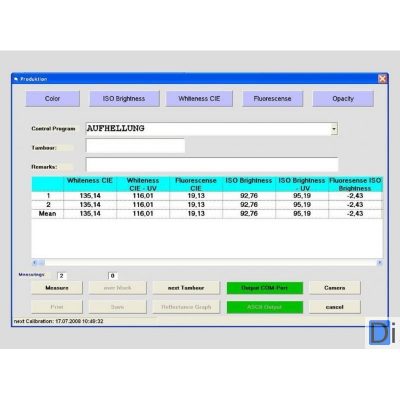The width and height of the screenshot is (400, 400).
Task: Select row header 1 in the table
Action: click(48, 196)
